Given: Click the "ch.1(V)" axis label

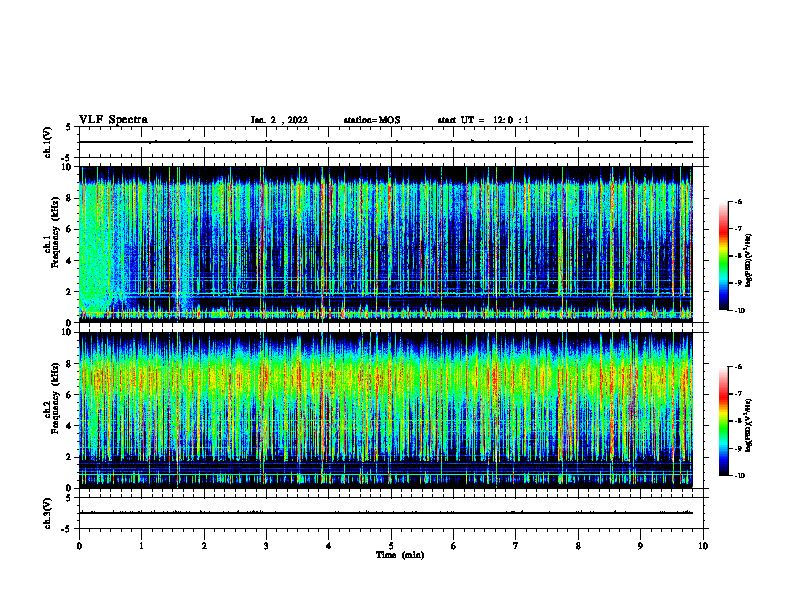Looking at the screenshot, I should coord(48,142).
